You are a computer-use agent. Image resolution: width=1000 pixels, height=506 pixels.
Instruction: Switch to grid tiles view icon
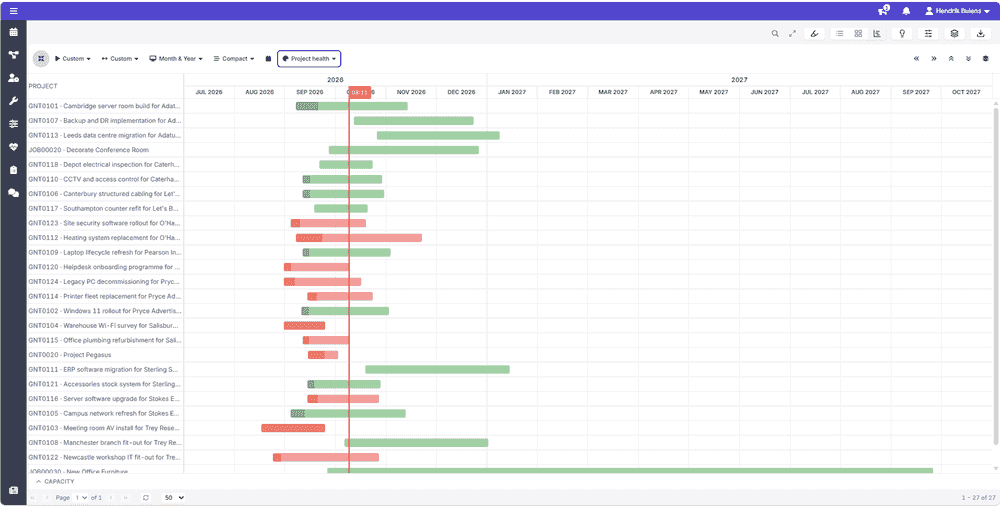[858, 34]
